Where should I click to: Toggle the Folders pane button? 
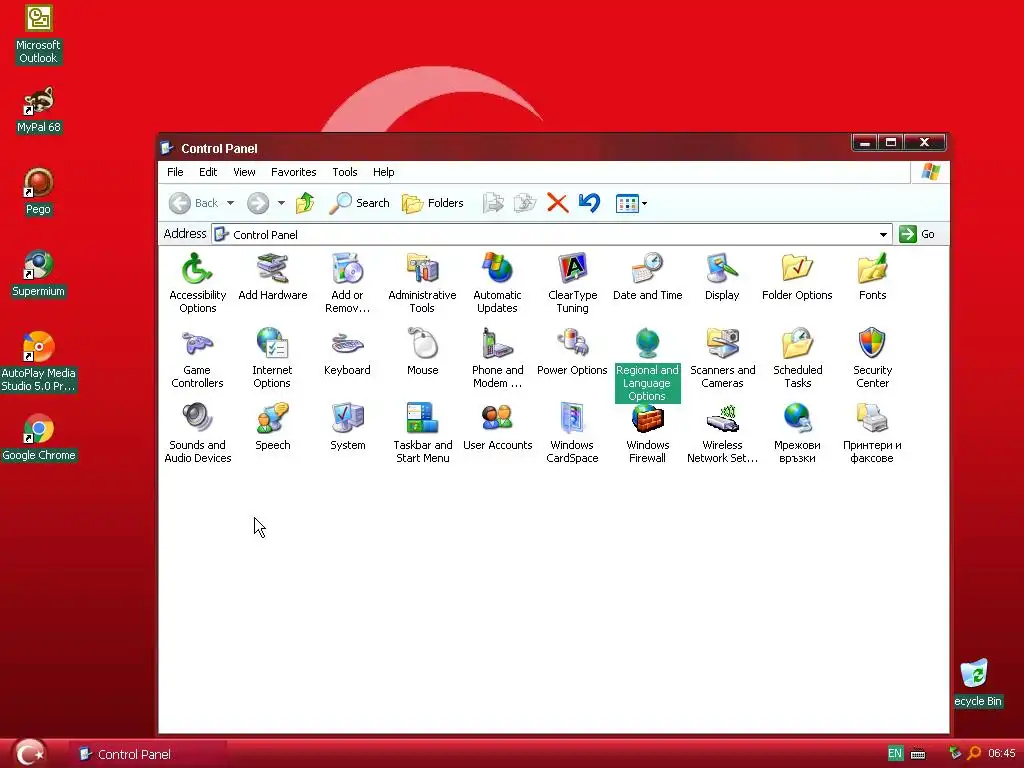click(432, 203)
